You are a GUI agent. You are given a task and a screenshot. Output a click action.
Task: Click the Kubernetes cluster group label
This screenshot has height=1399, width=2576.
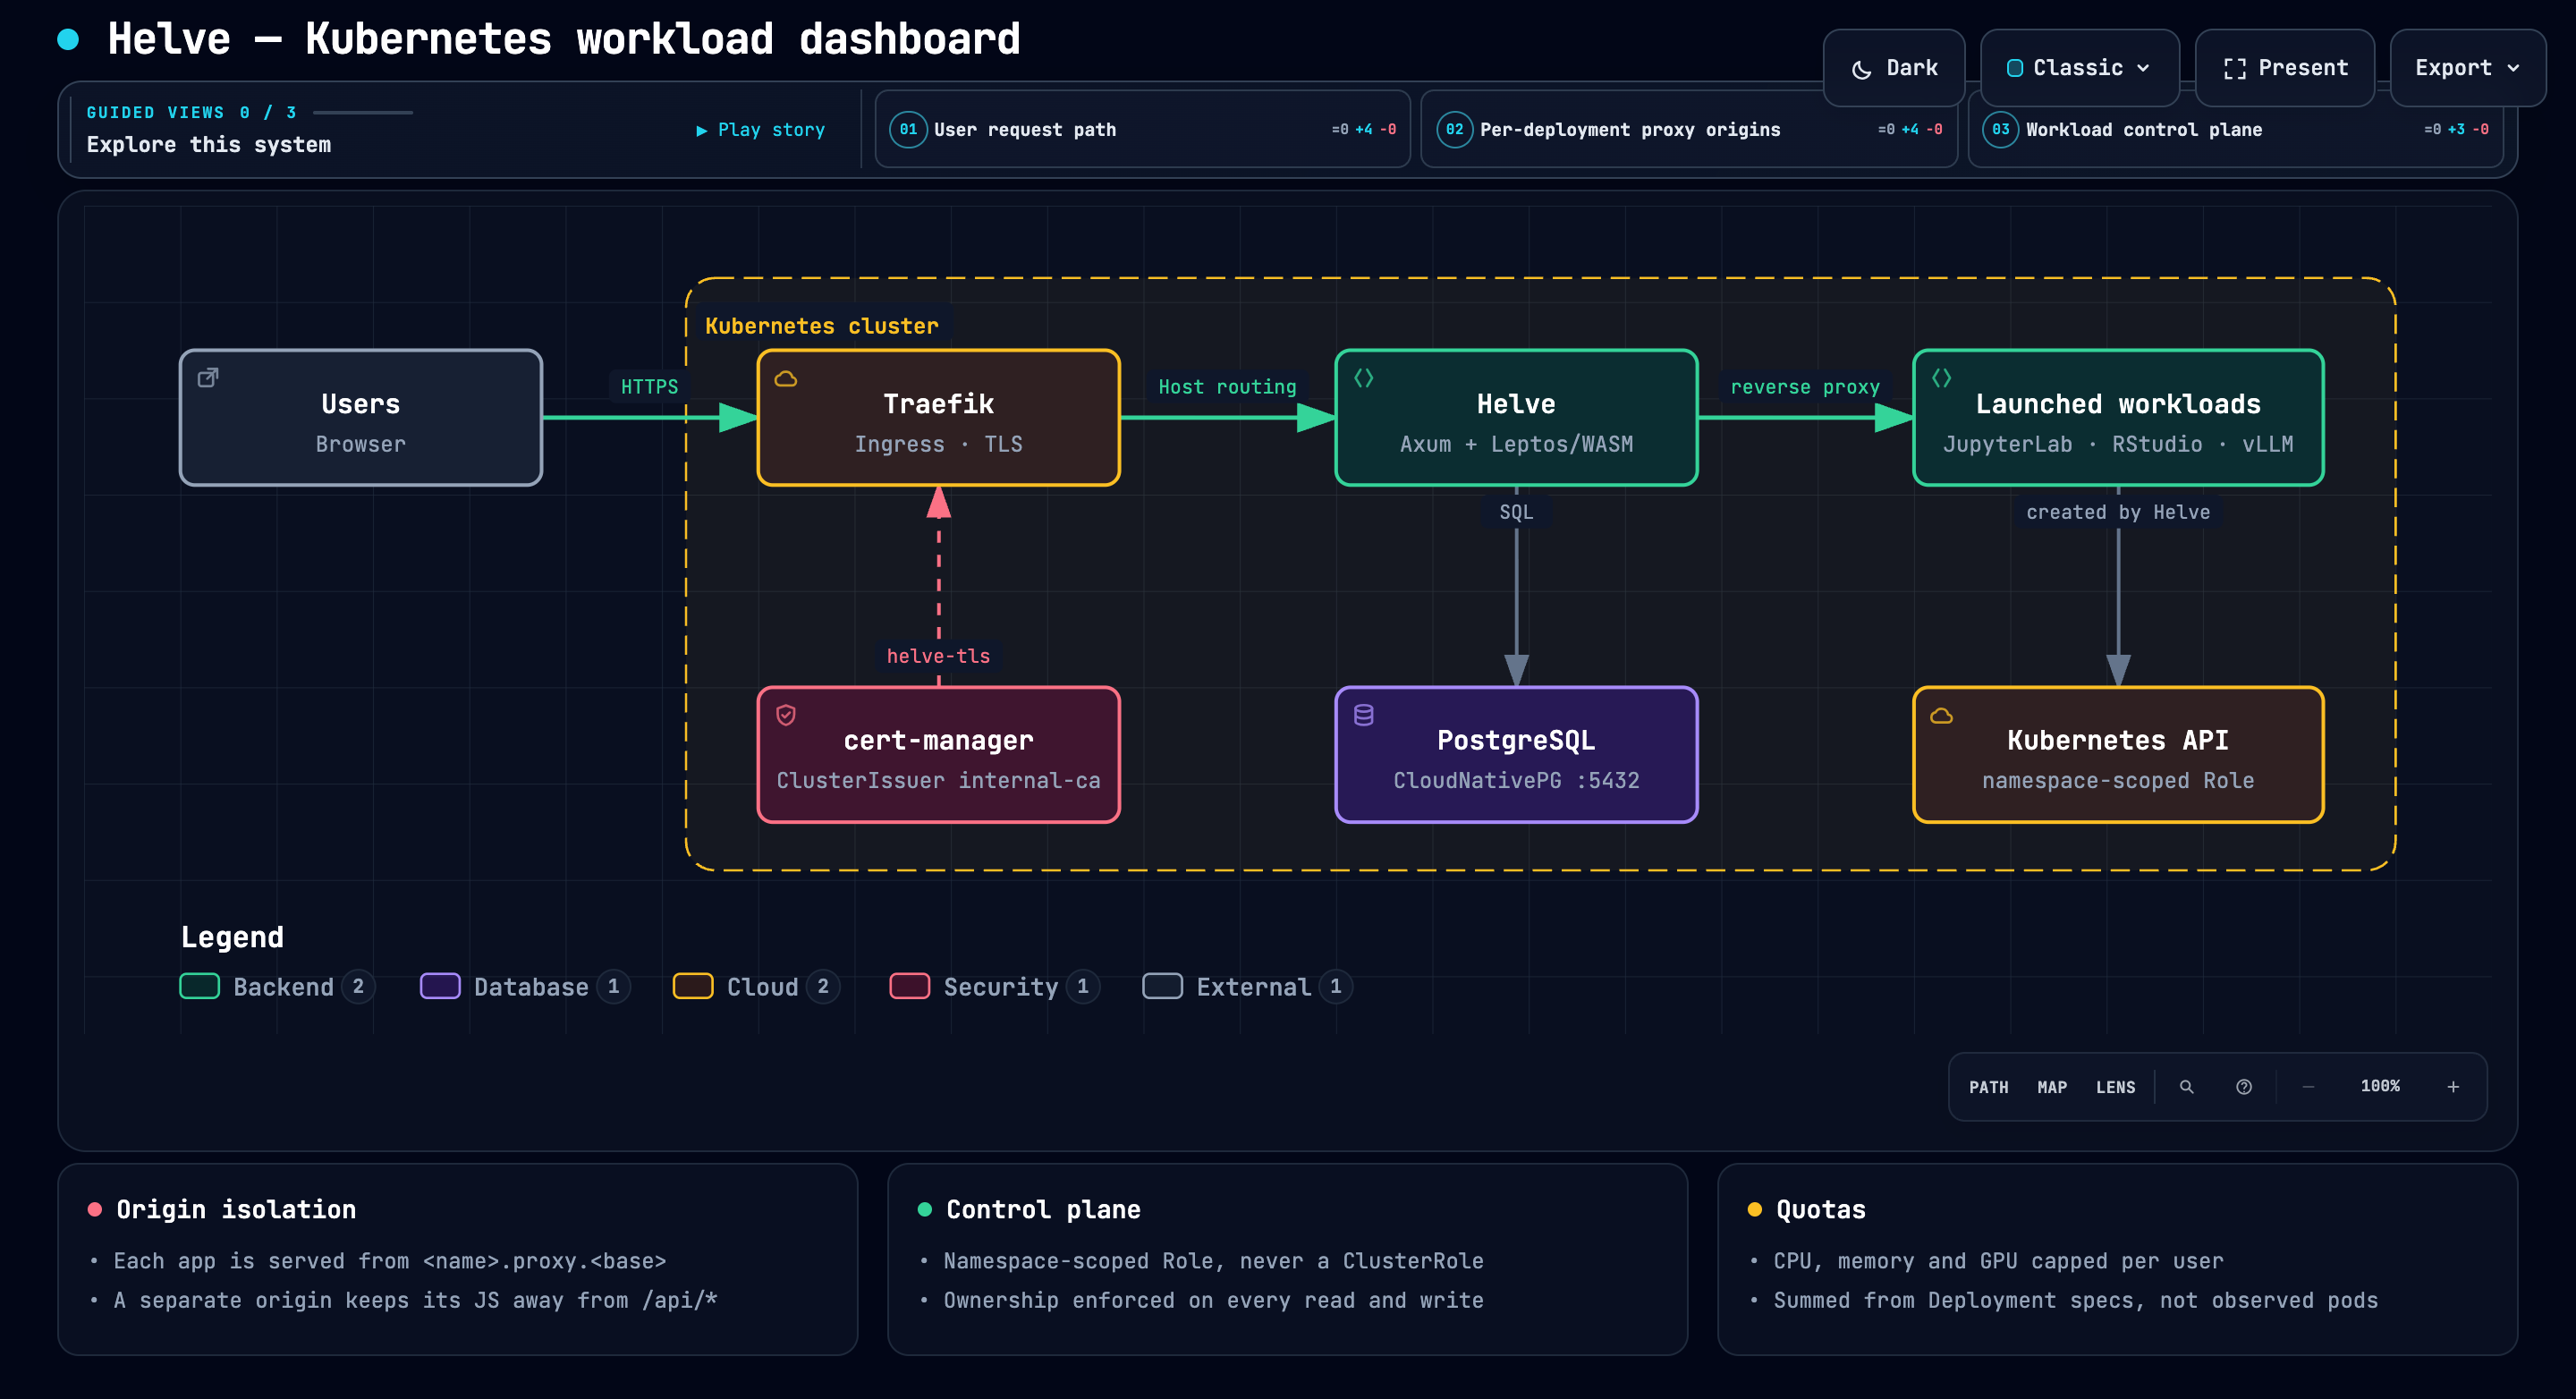[x=822, y=326]
